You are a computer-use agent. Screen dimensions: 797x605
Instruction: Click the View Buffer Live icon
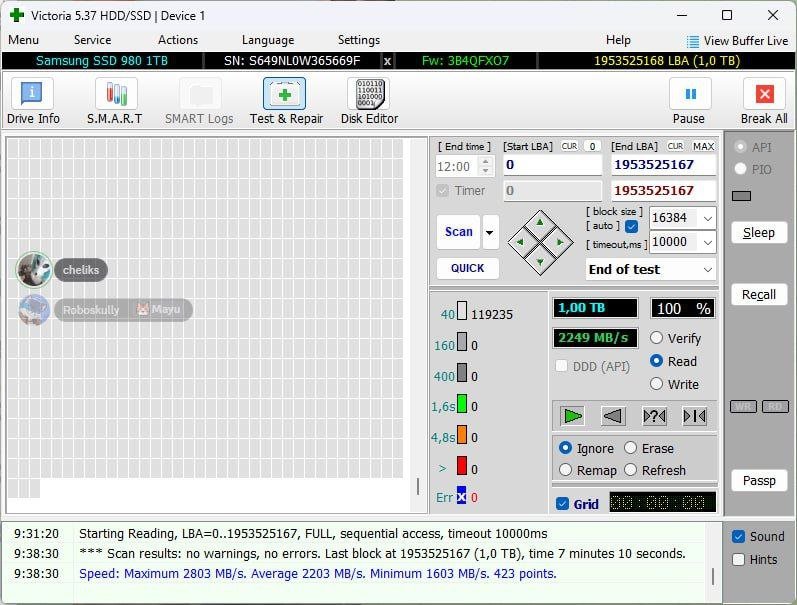click(693, 41)
